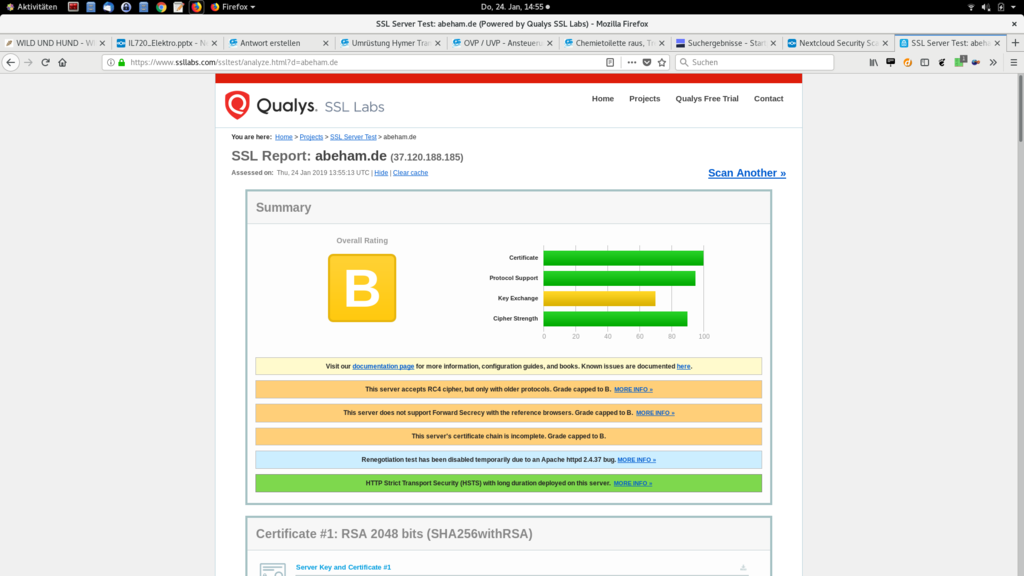Click the volume icon in system tray
This screenshot has width=1024, height=576.
click(x=985, y=7)
